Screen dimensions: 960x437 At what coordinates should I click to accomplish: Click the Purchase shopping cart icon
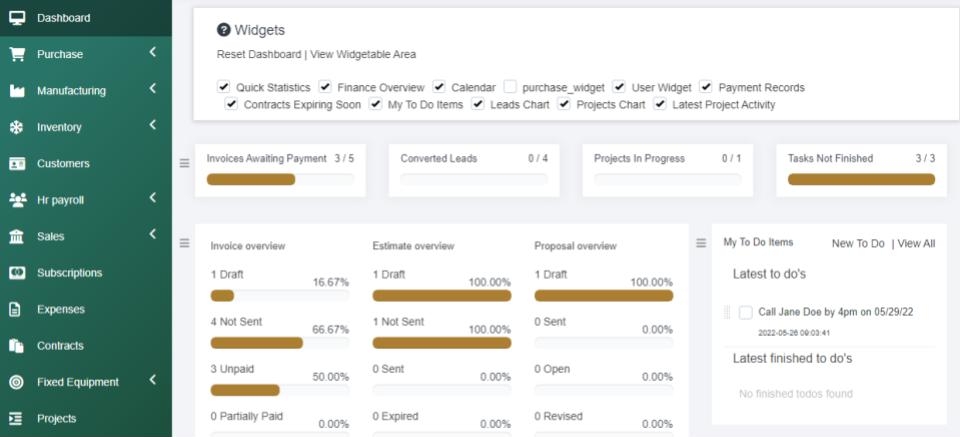(x=17, y=54)
